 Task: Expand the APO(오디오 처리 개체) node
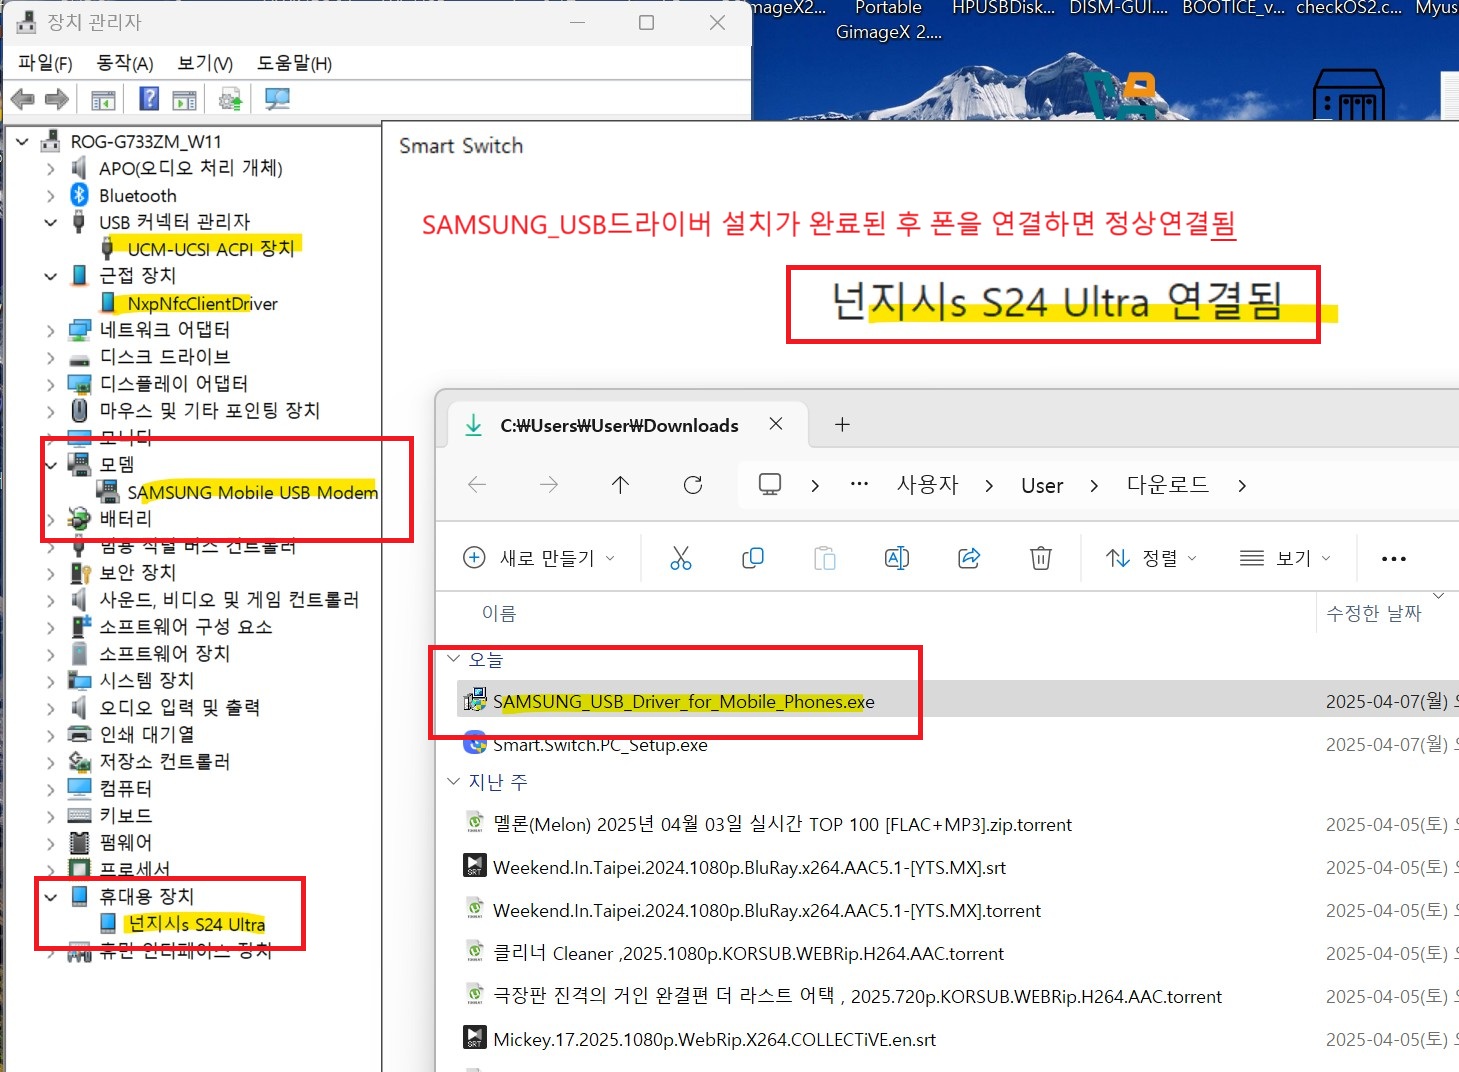click(x=51, y=169)
